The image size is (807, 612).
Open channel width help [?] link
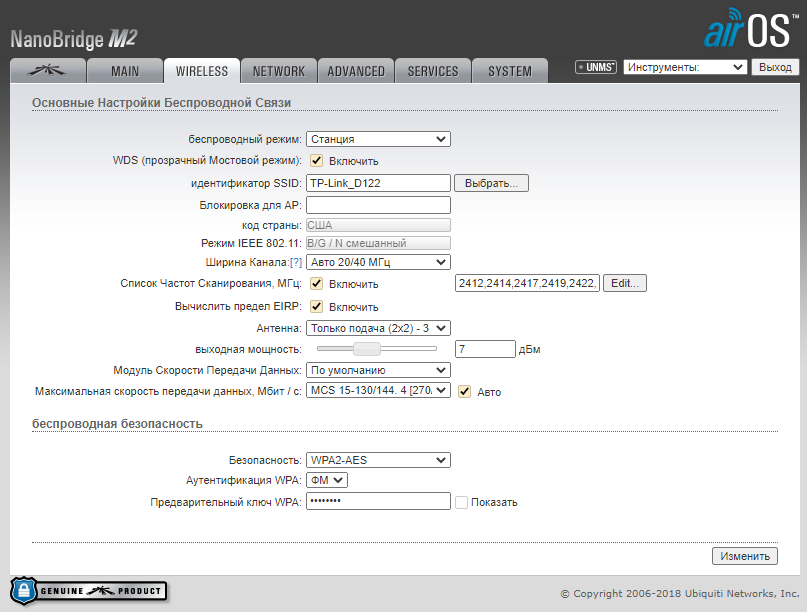pyautogui.click(x=296, y=263)
